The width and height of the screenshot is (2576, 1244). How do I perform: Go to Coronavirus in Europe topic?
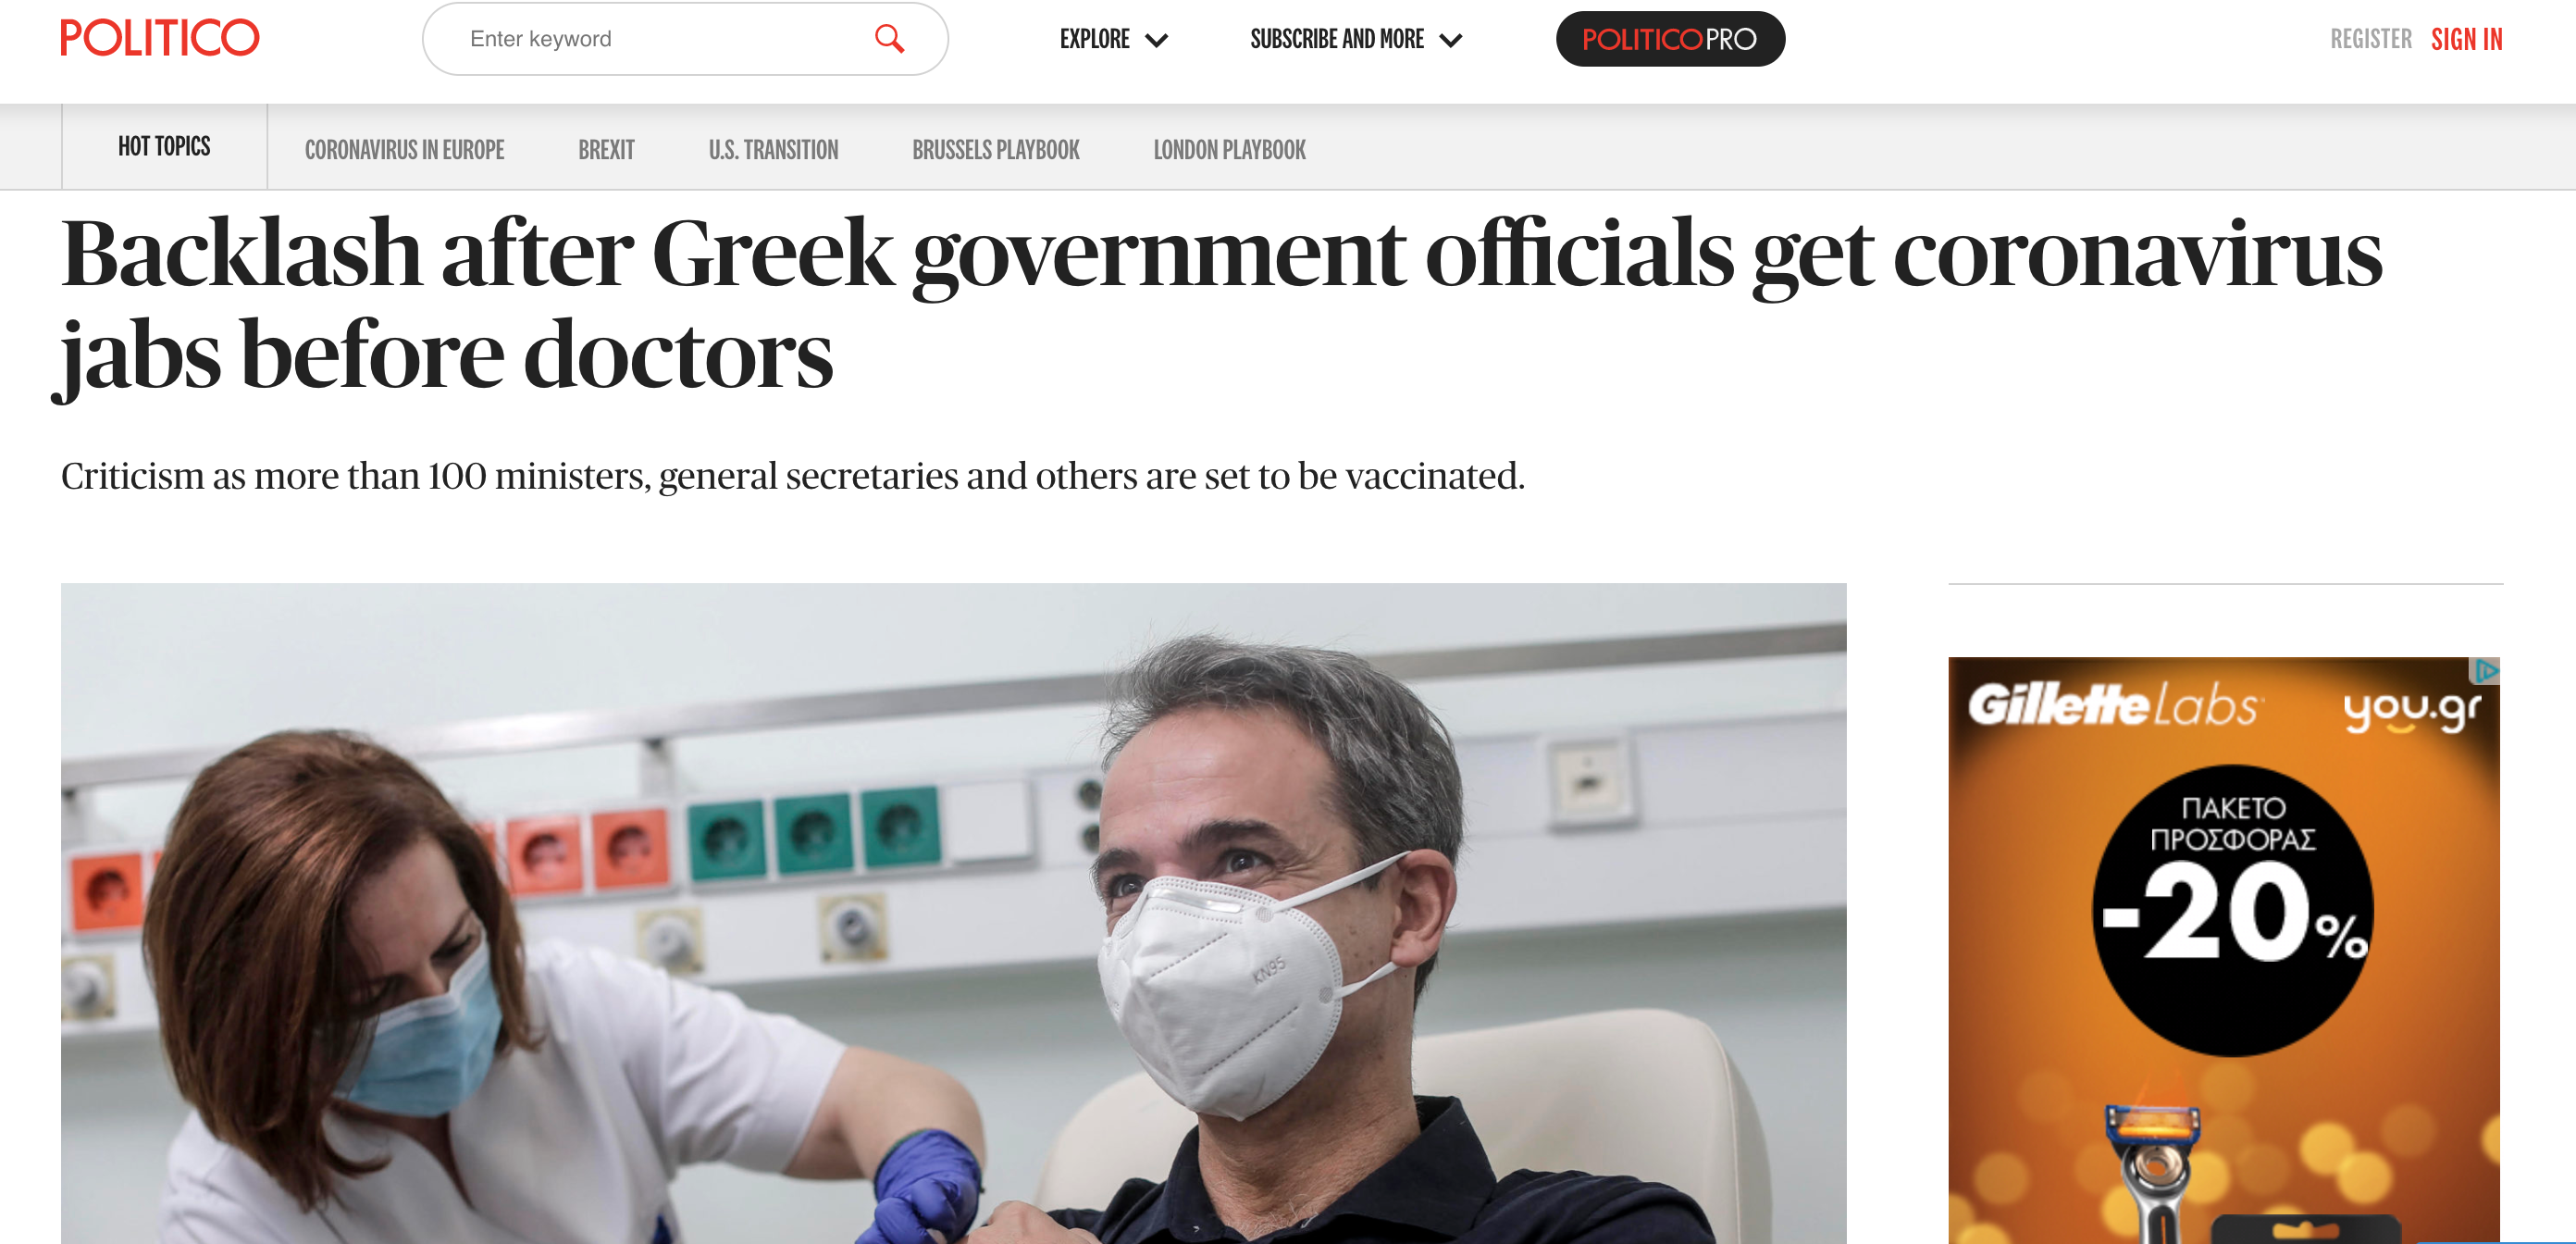pos(404,150)
